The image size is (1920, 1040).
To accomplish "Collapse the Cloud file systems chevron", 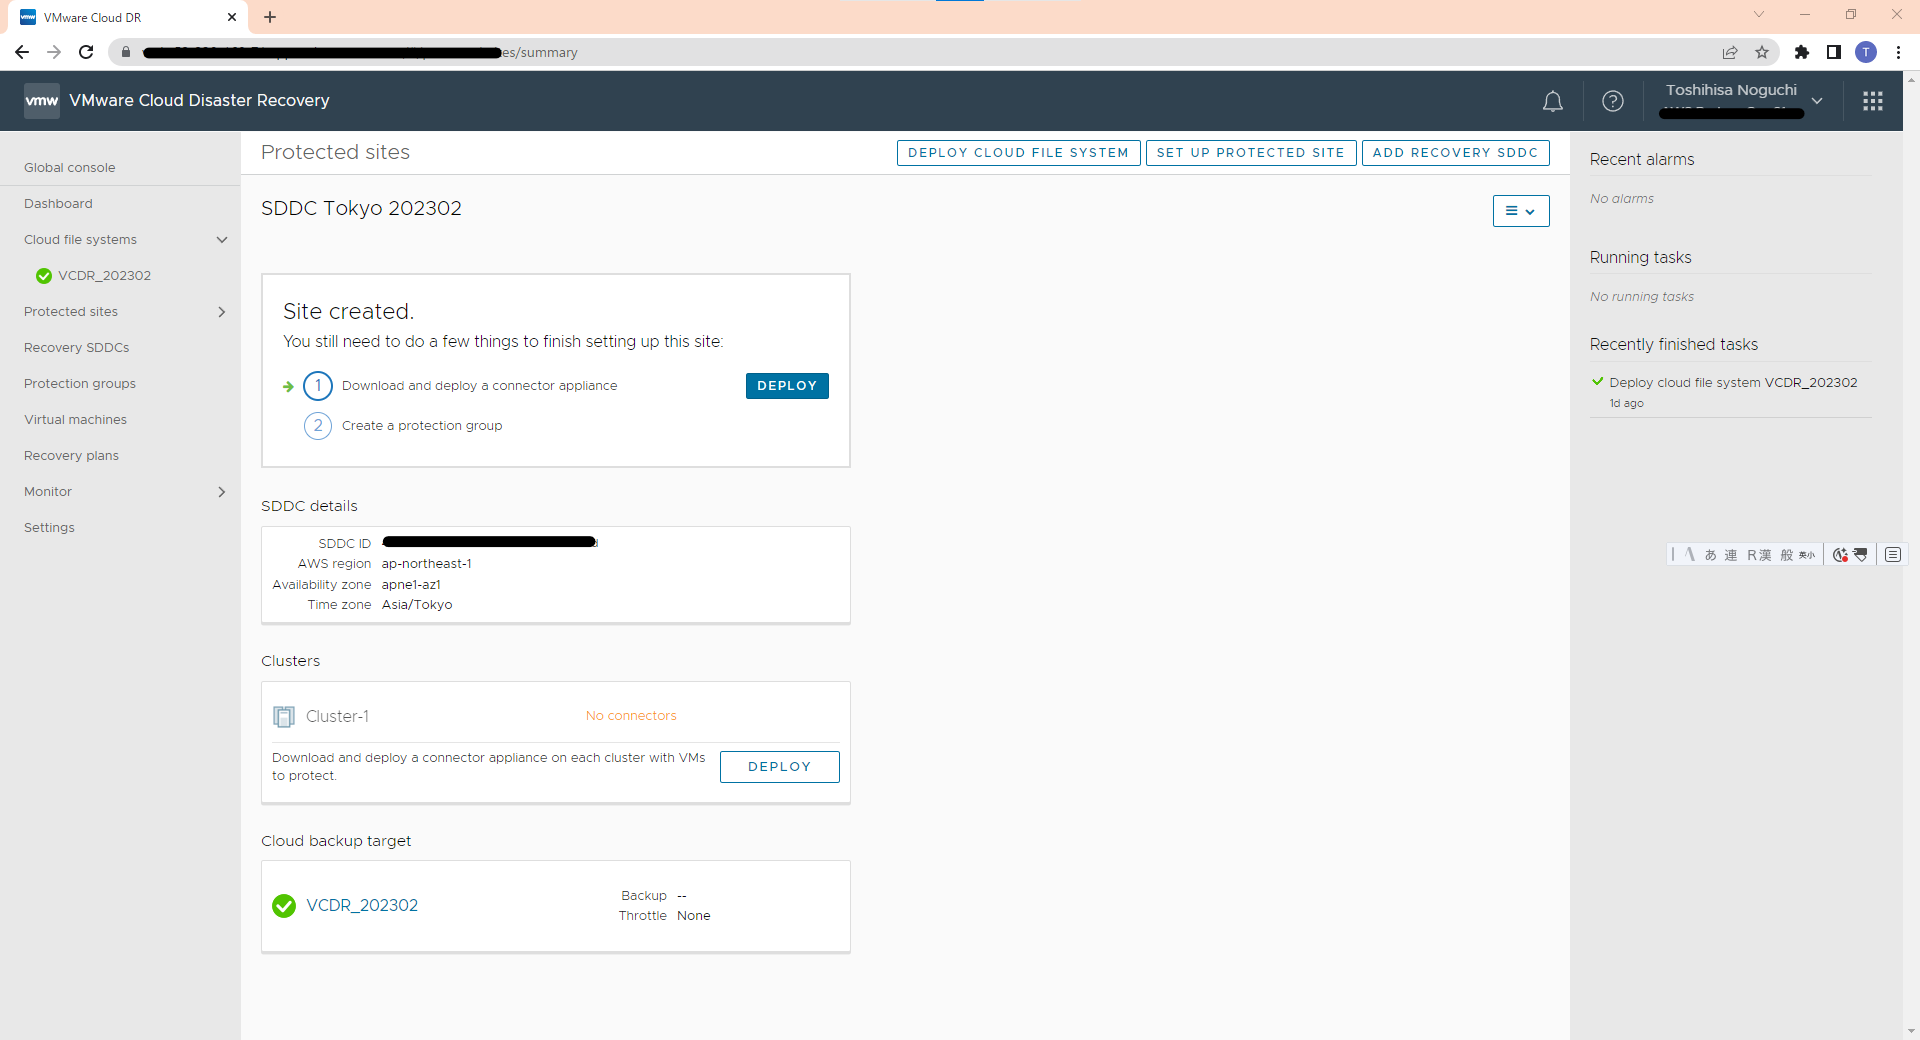I will (222, 240).
